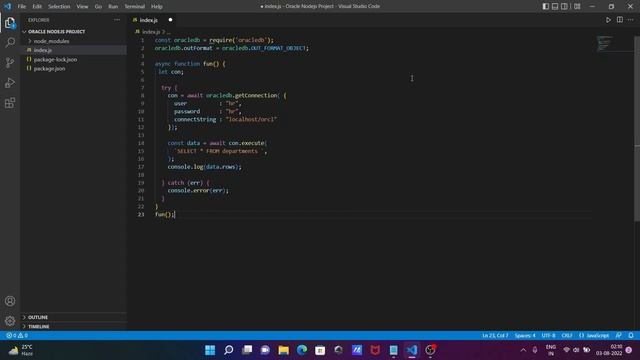The image size is (640, 360).
Task: Toggle the secondary side bar layout icon
Action: [x=564, y=6]
